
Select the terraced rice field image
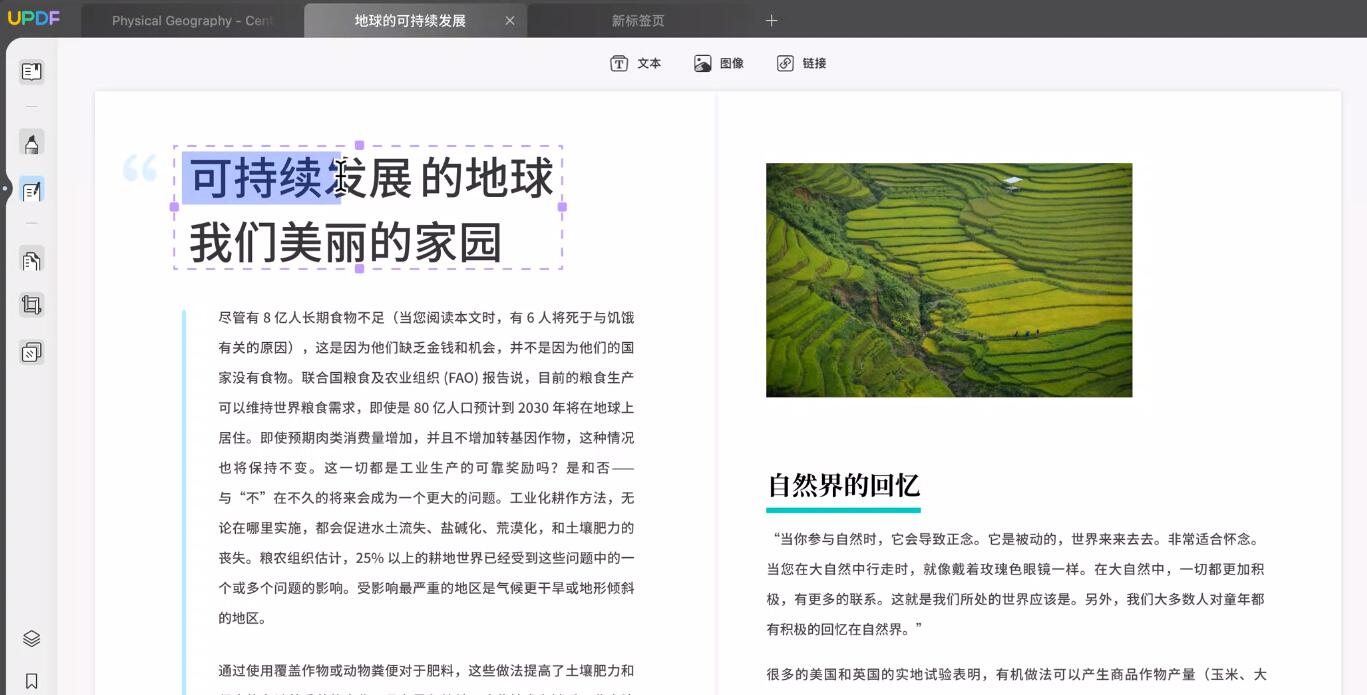(949, 280)
